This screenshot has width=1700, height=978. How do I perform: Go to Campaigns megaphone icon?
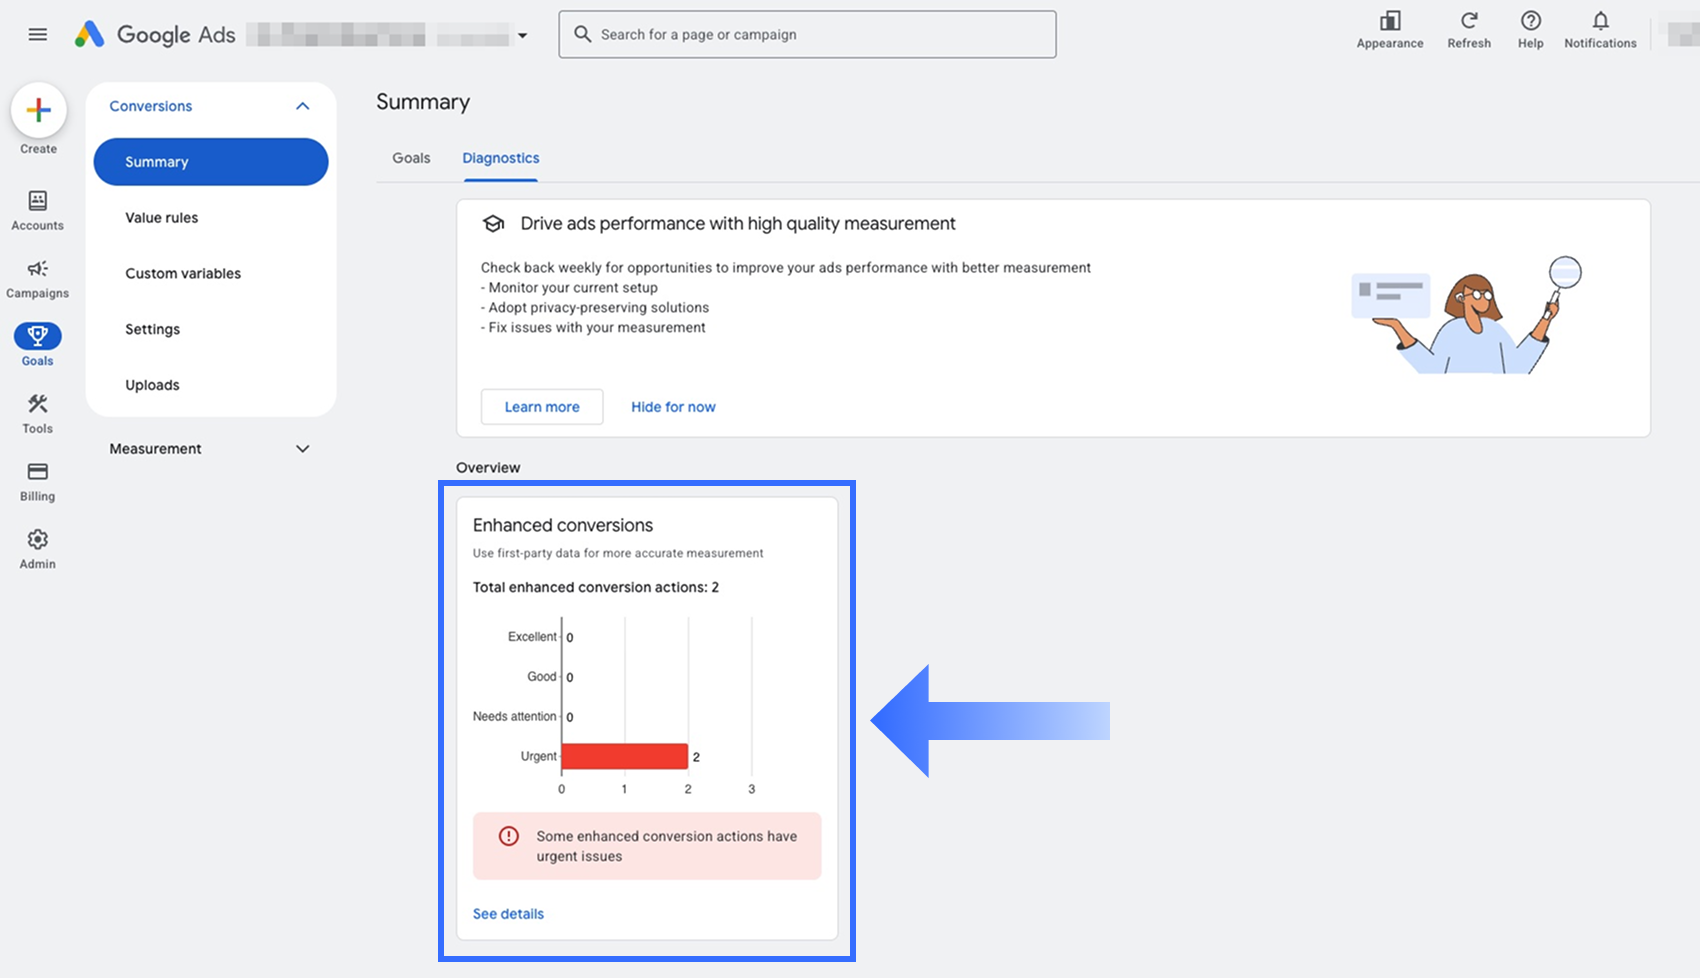pos(38,269)
